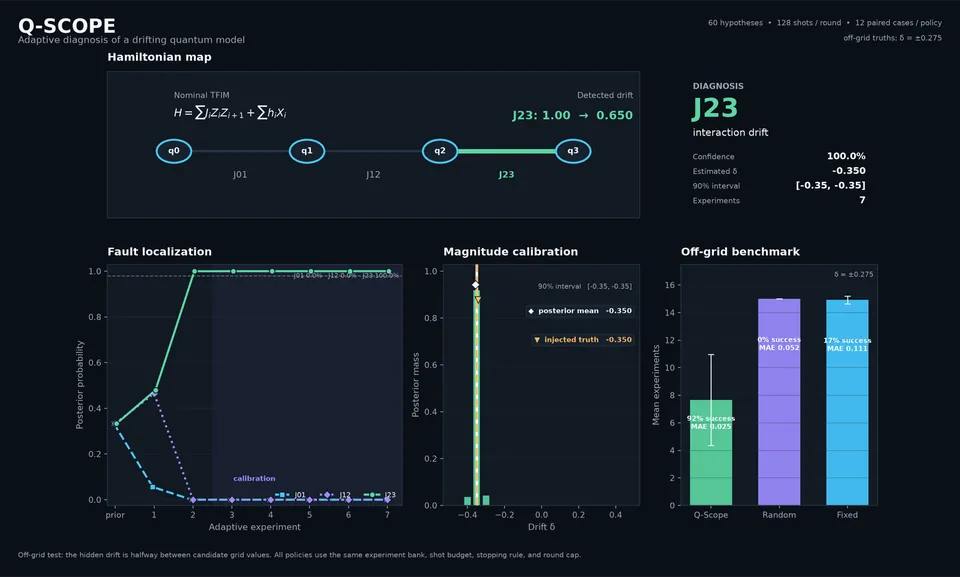The width and height of the screenshot is (960, 577).
Task: Click the q3 qubit node
Action: (573, 151)
